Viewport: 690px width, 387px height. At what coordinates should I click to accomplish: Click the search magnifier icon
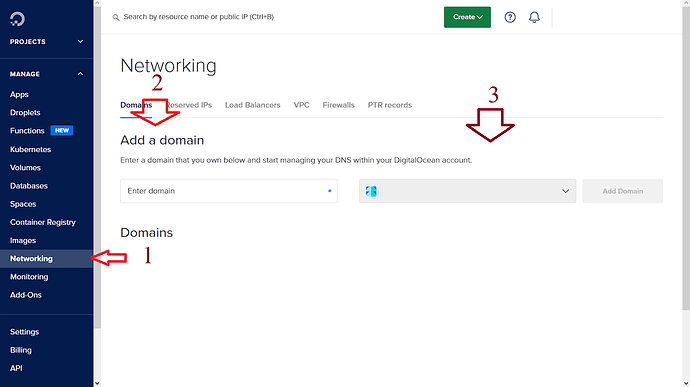[116, 18]
